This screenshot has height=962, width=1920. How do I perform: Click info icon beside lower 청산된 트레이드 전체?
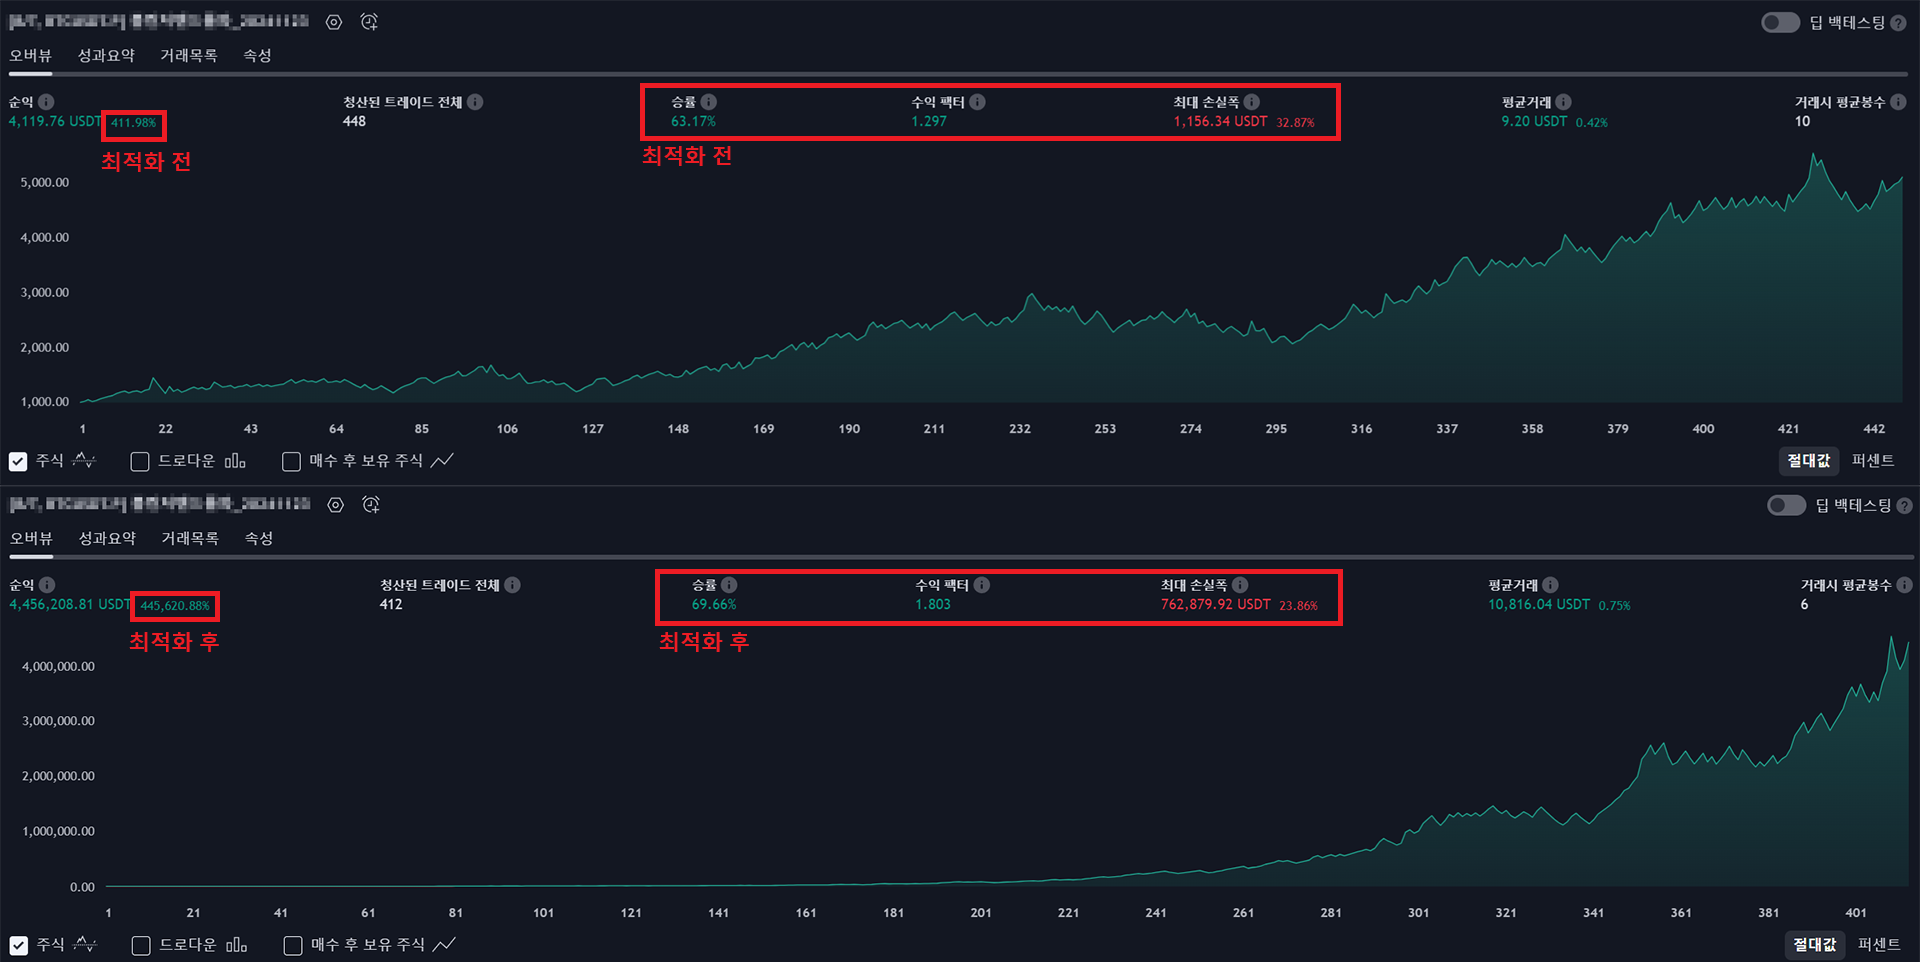click(x=512, y=585)
